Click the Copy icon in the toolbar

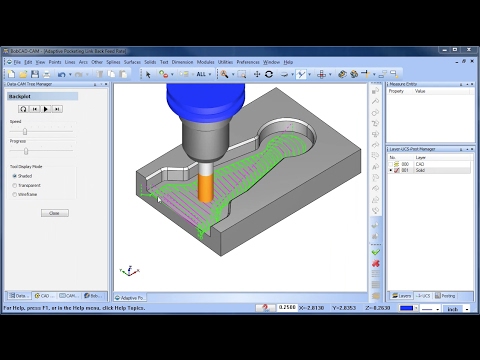pos(111,74)
